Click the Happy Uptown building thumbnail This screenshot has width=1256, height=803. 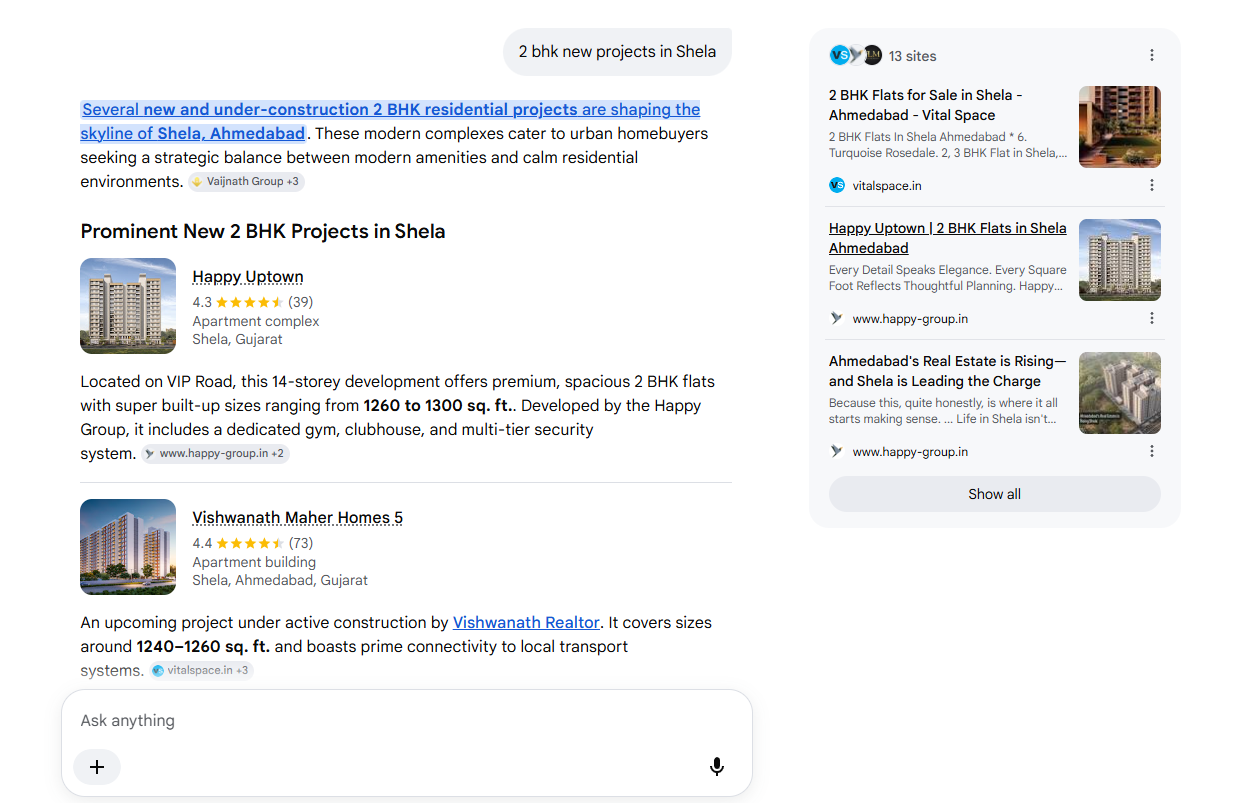click(128, 306)
